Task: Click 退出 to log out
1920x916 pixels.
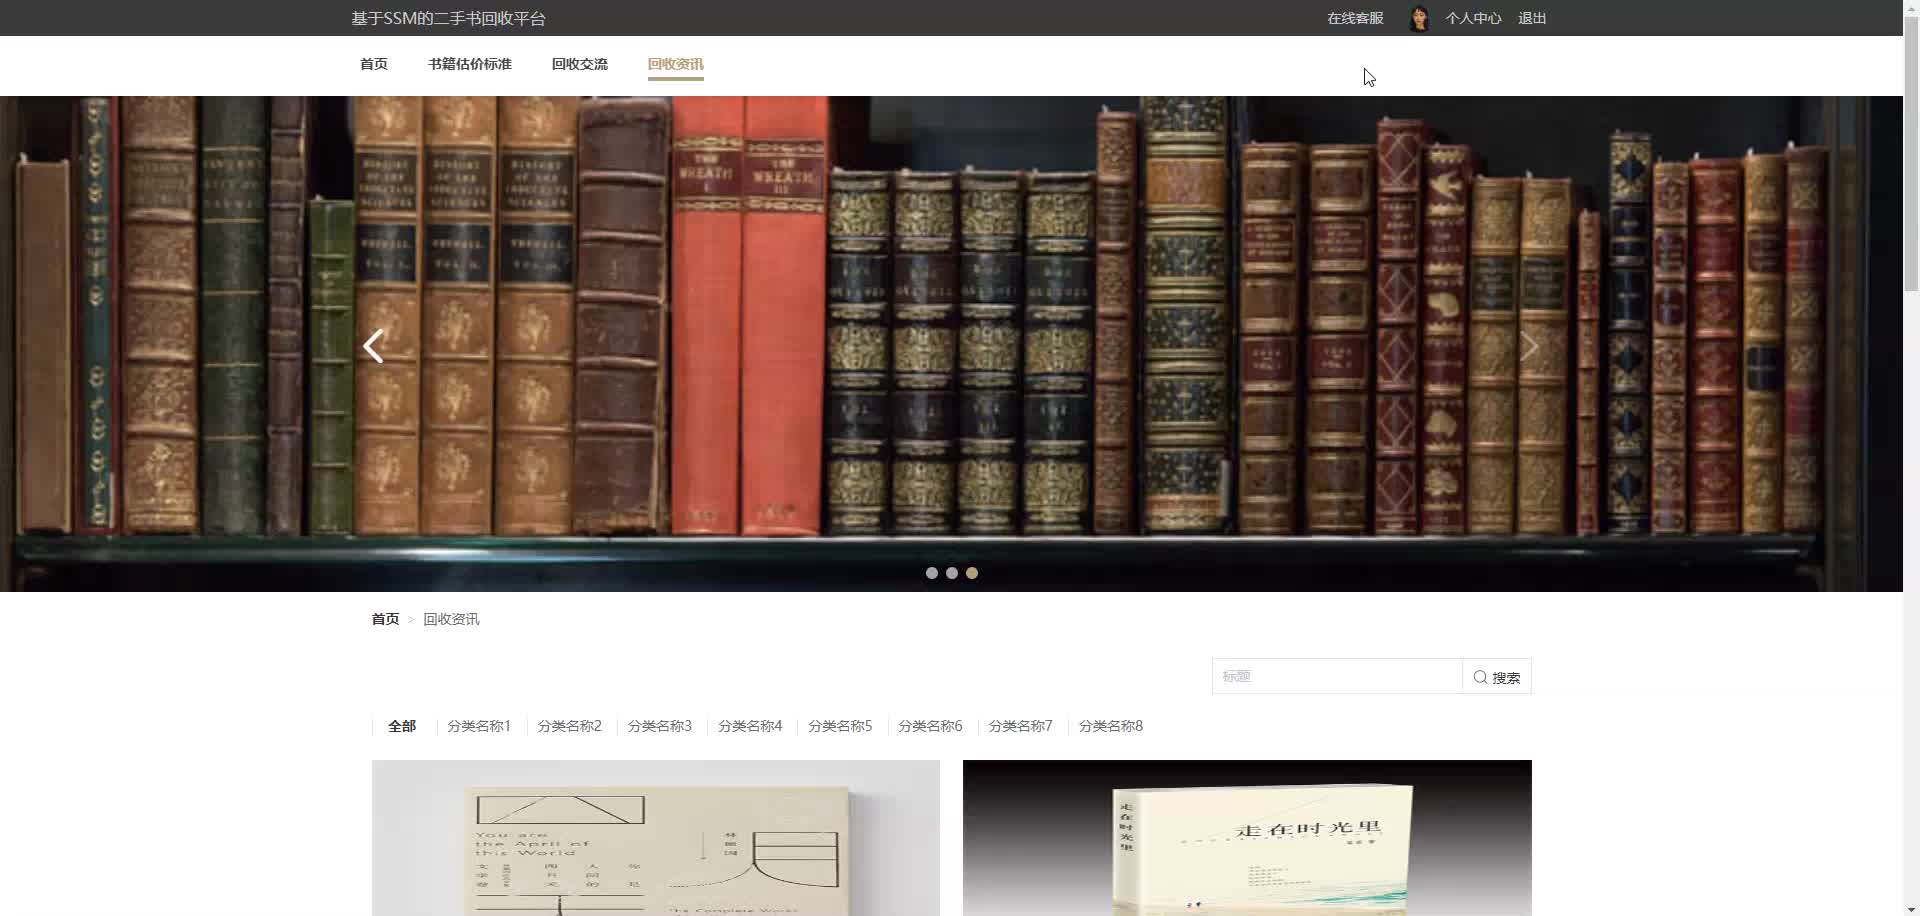Action: click(x=1532, y=18)
